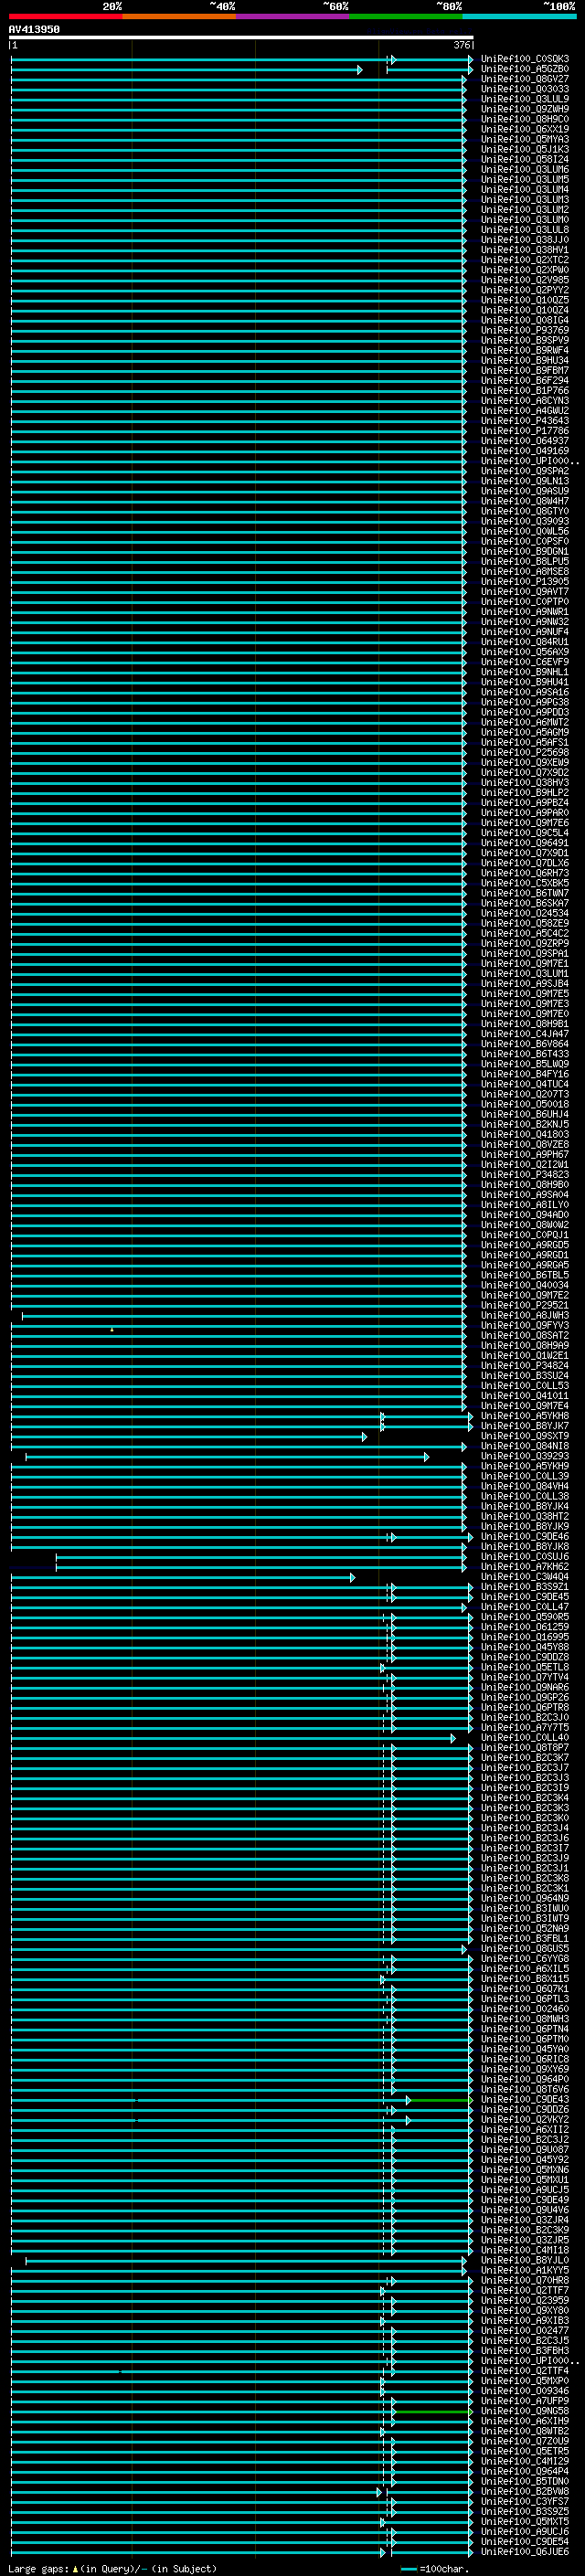This screenshot has width=585, height=2576.
Task: Select hit label UniRef100_Q8H9C0
Action: tap(525, 119)
